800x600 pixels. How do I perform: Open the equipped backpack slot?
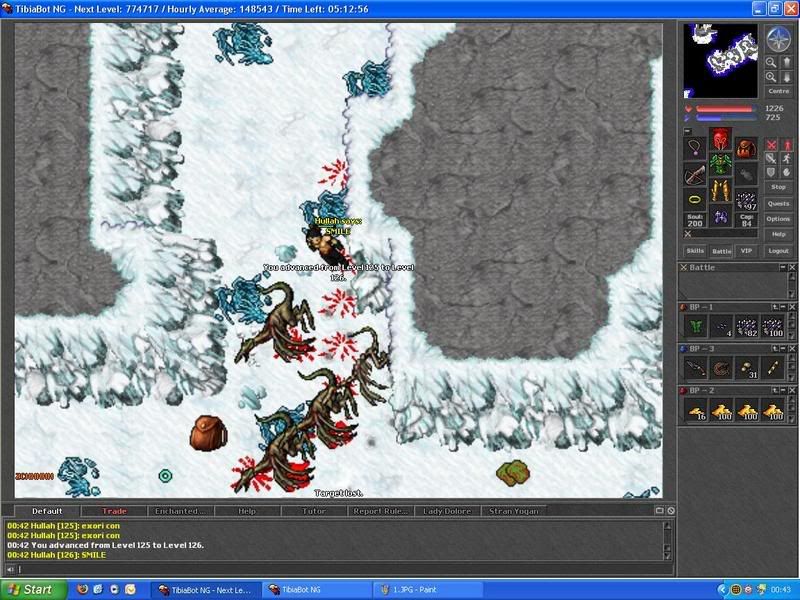746,148
